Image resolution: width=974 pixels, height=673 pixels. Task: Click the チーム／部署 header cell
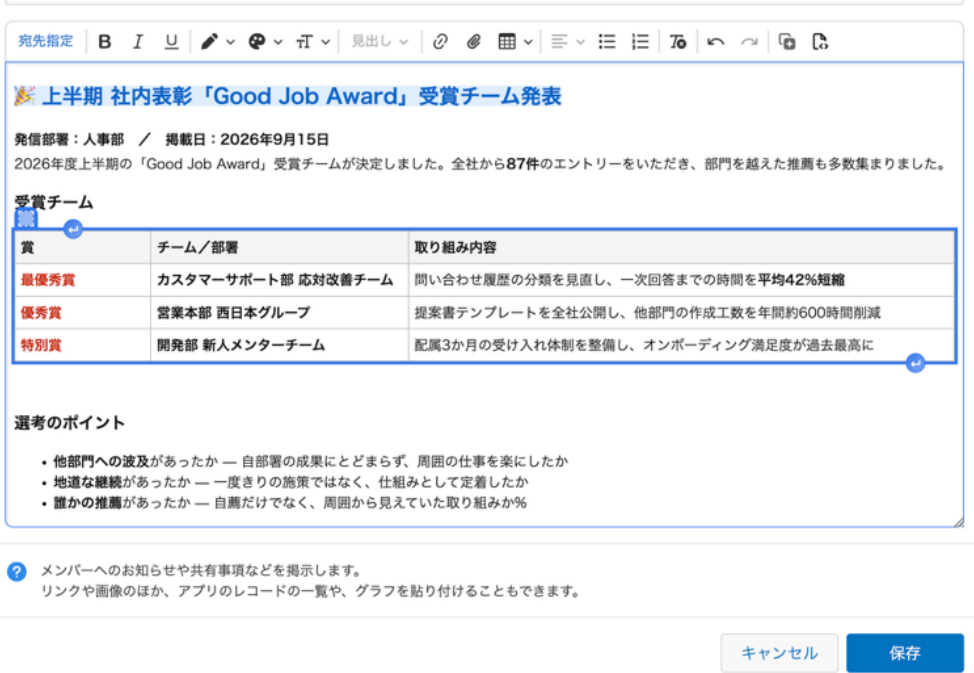click(x=280, y=247)
